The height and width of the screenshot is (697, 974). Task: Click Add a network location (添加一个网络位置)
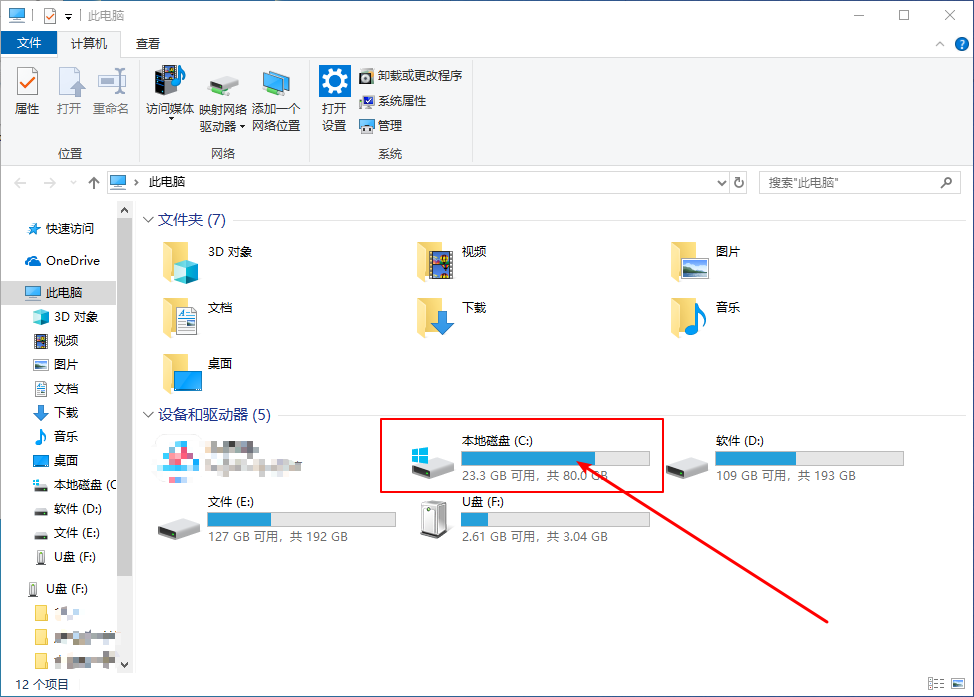pyautogui.click(x=276, y=99)
